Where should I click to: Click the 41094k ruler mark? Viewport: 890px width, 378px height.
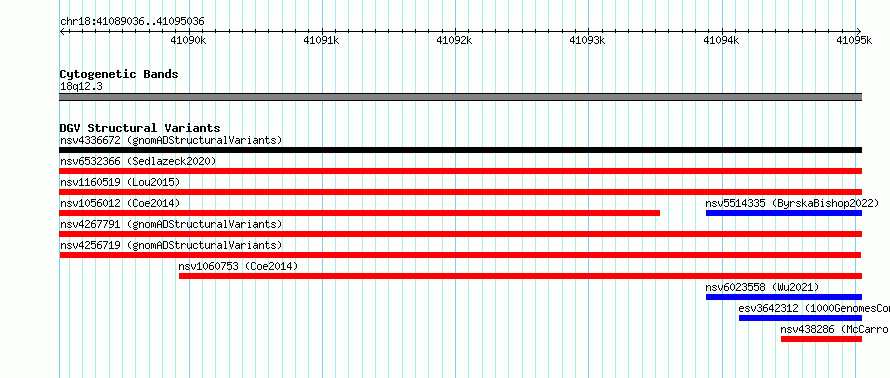click(x=721, y=40)
